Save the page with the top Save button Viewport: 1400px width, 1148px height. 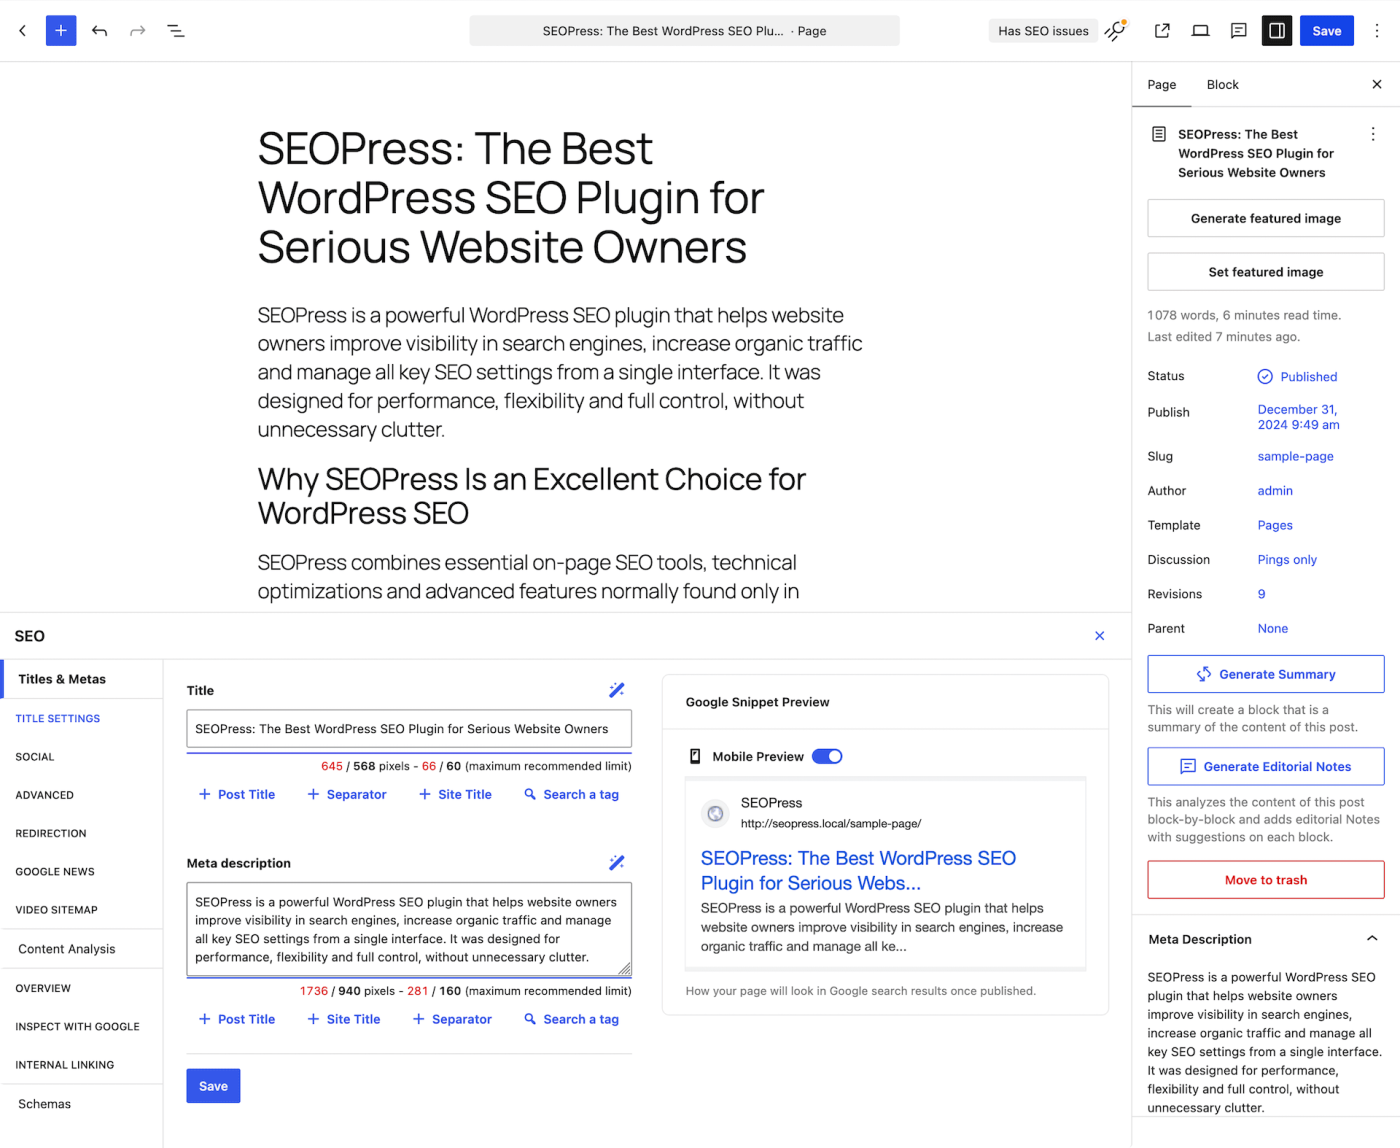coord(1327,31)
